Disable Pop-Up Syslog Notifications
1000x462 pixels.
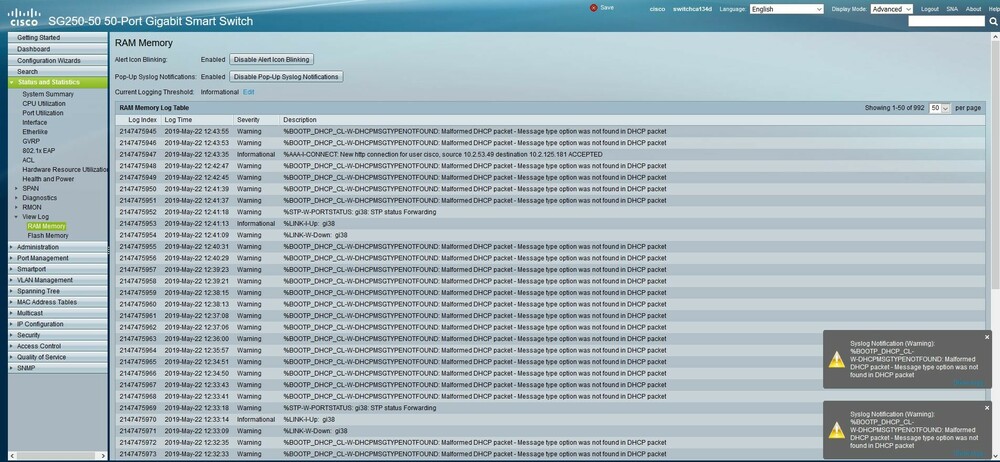click(286, 76)
